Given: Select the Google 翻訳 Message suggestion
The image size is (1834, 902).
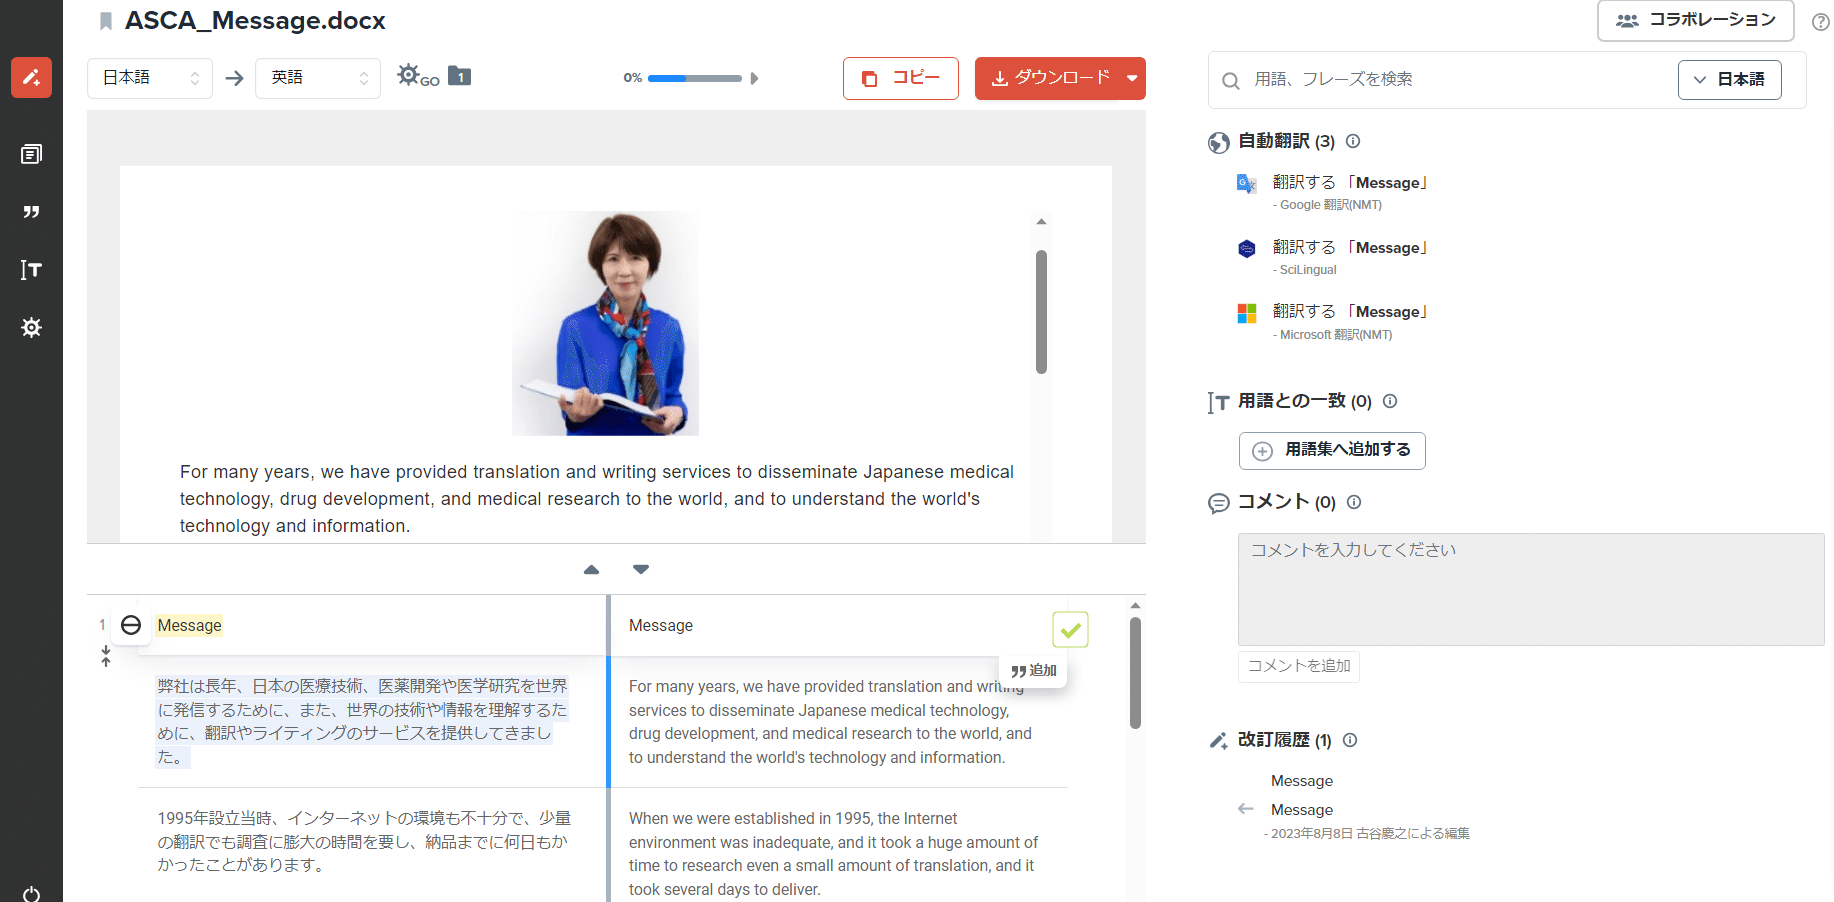Looking at the screenshot, I should 1349,183.
